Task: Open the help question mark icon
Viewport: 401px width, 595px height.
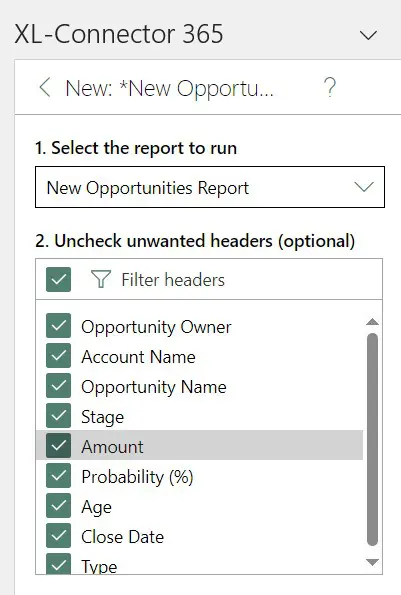Action: click(330, 88)
